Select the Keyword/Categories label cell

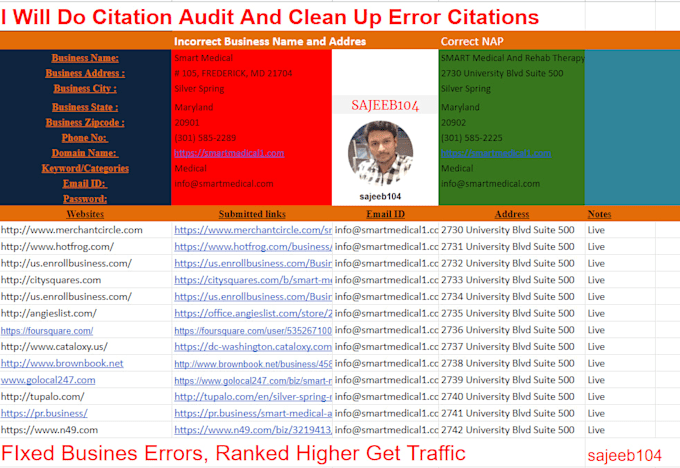[85, 168]
